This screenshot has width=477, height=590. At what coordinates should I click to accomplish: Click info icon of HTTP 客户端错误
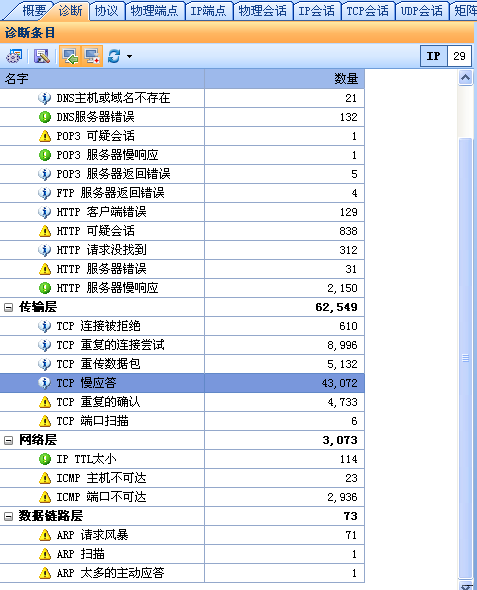pos(45,212)
